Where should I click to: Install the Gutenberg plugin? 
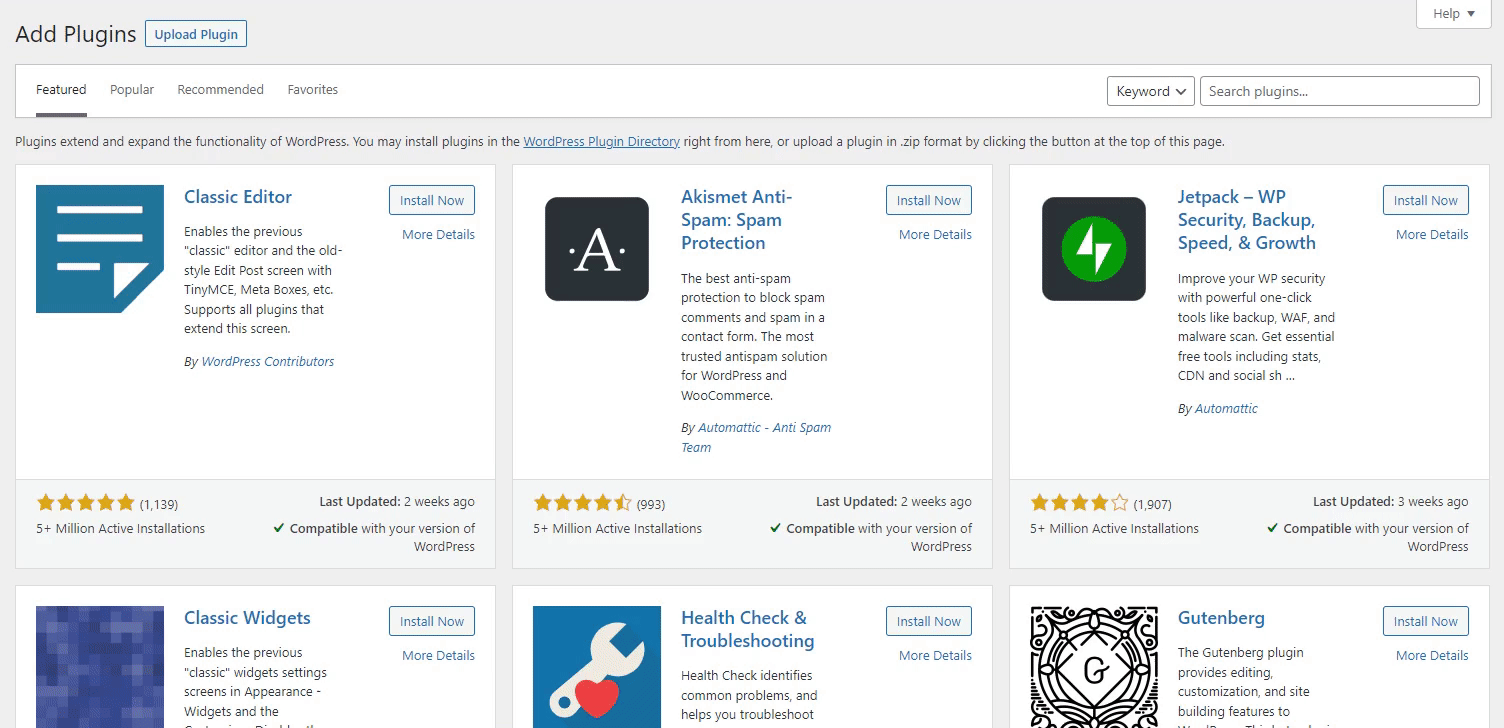[1426, 621]
